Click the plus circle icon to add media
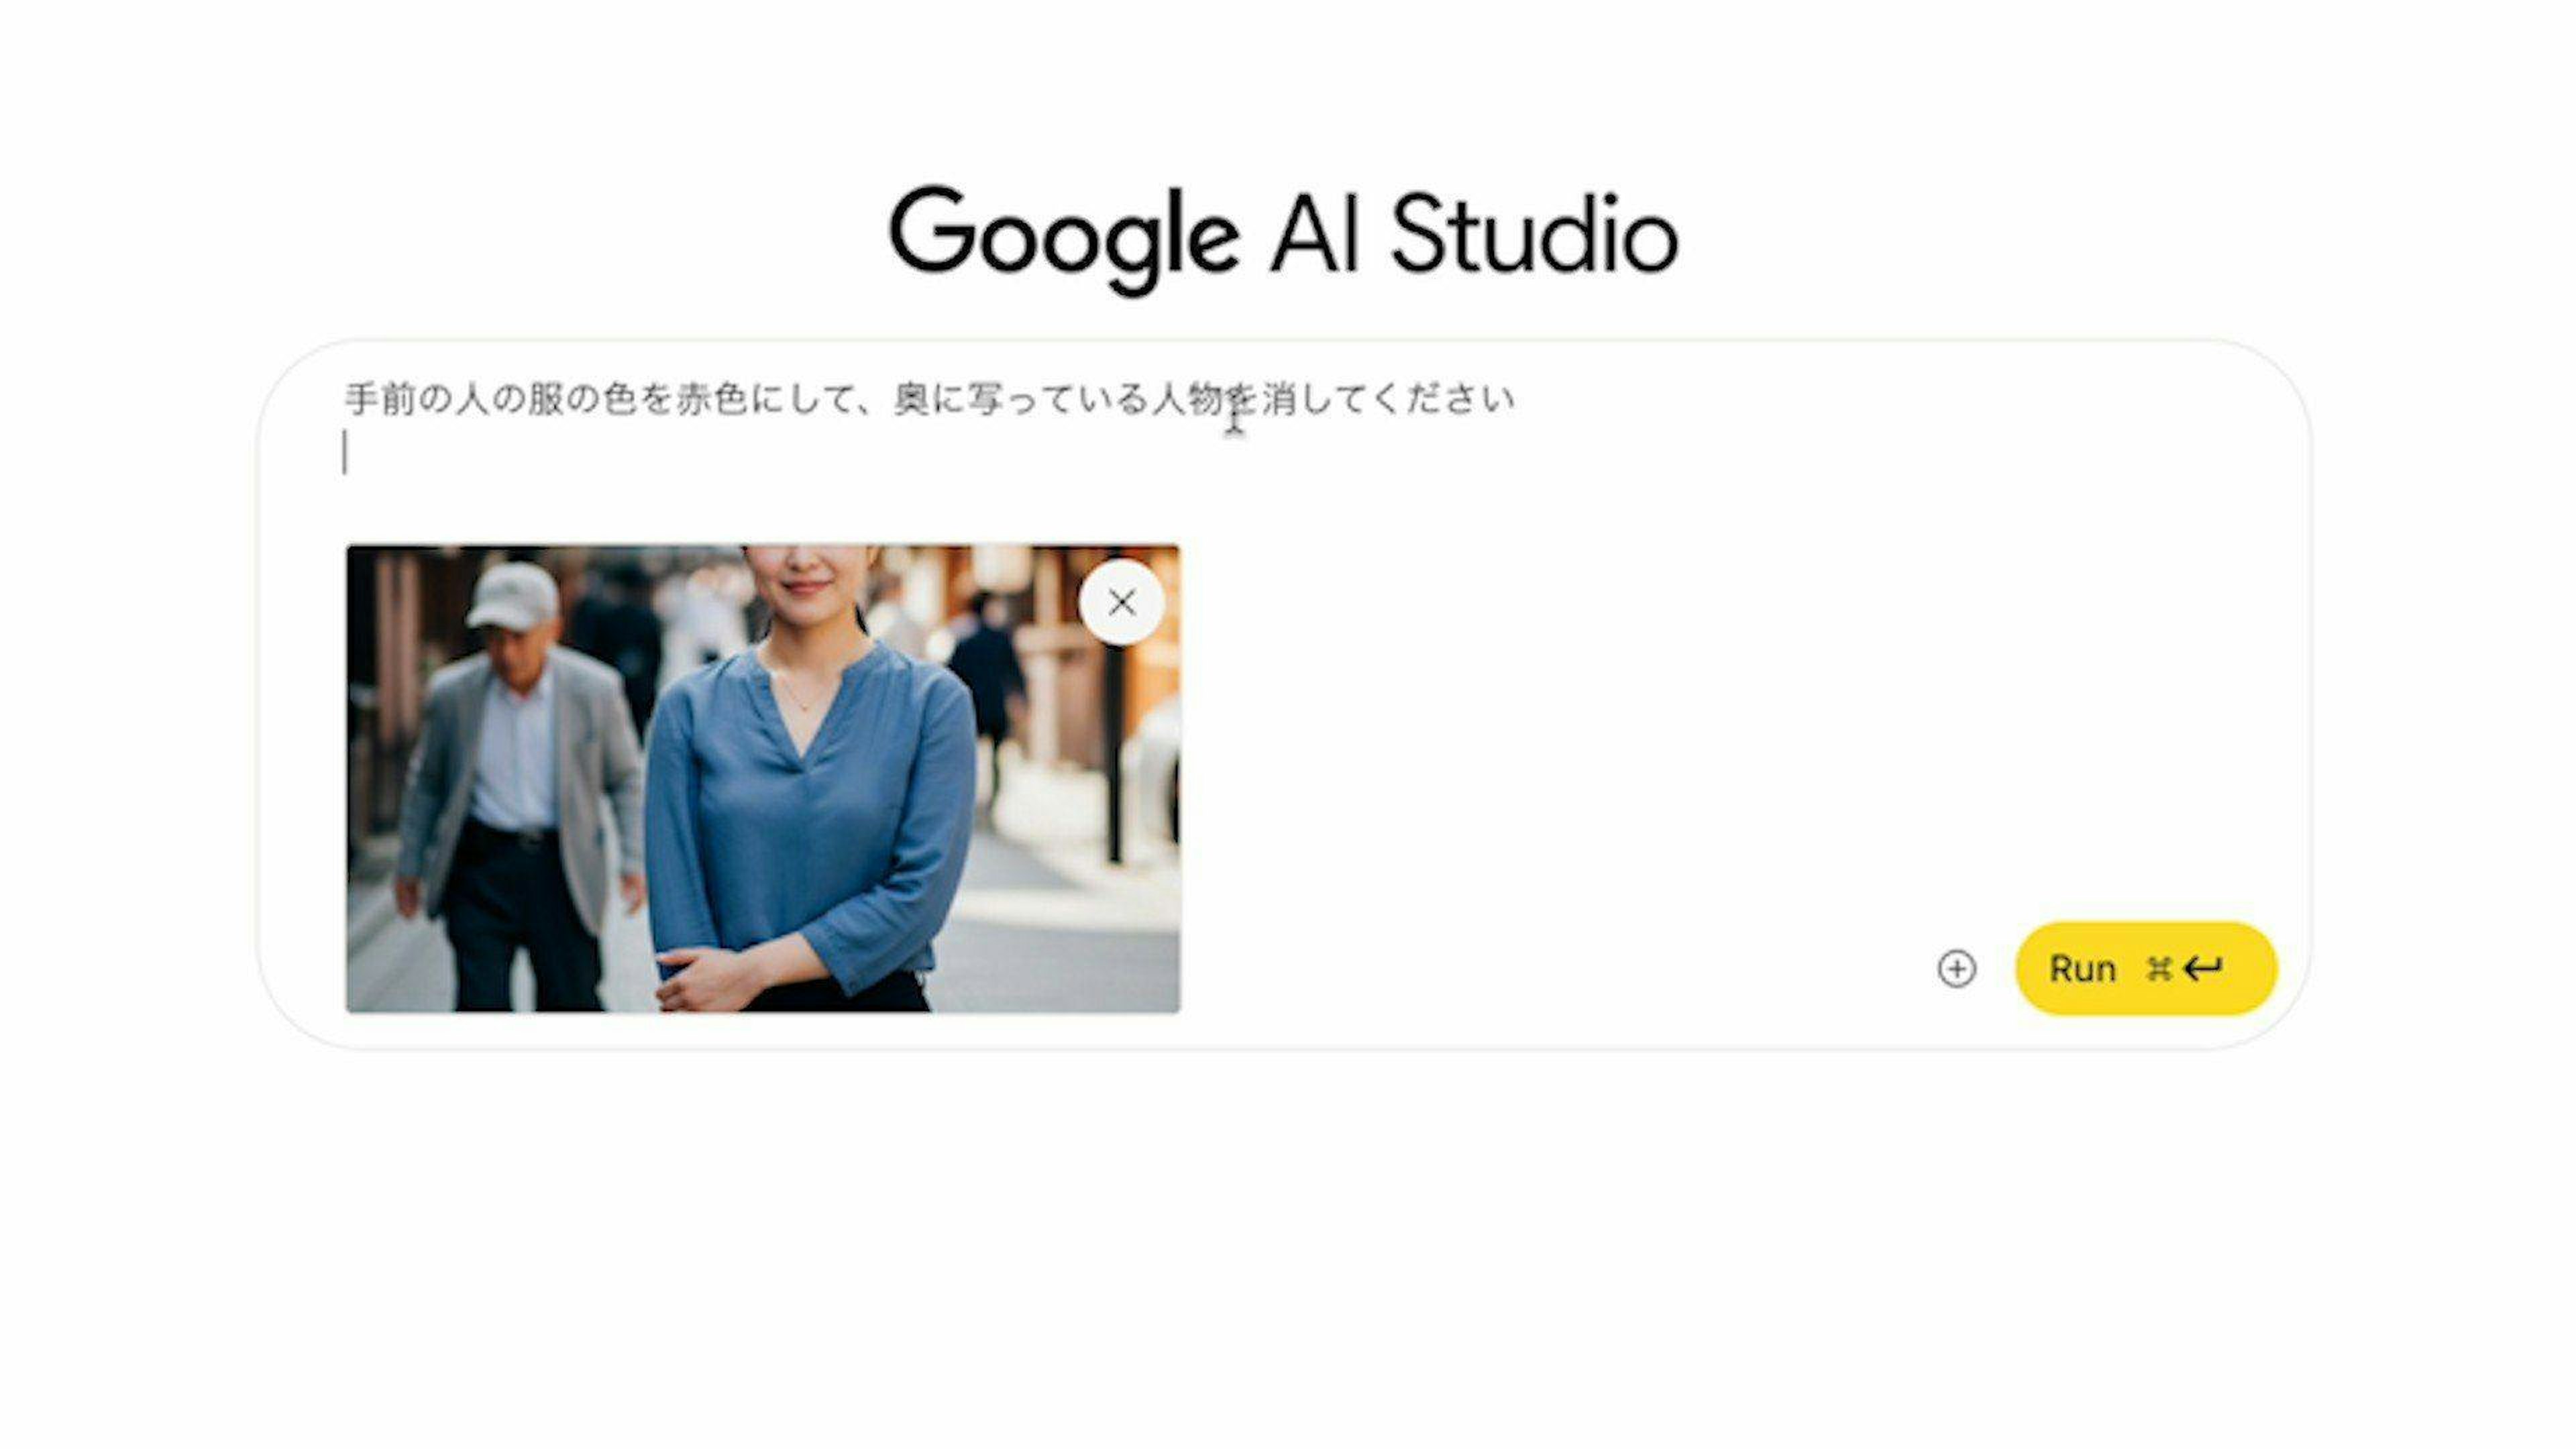 click(1956, 968)
